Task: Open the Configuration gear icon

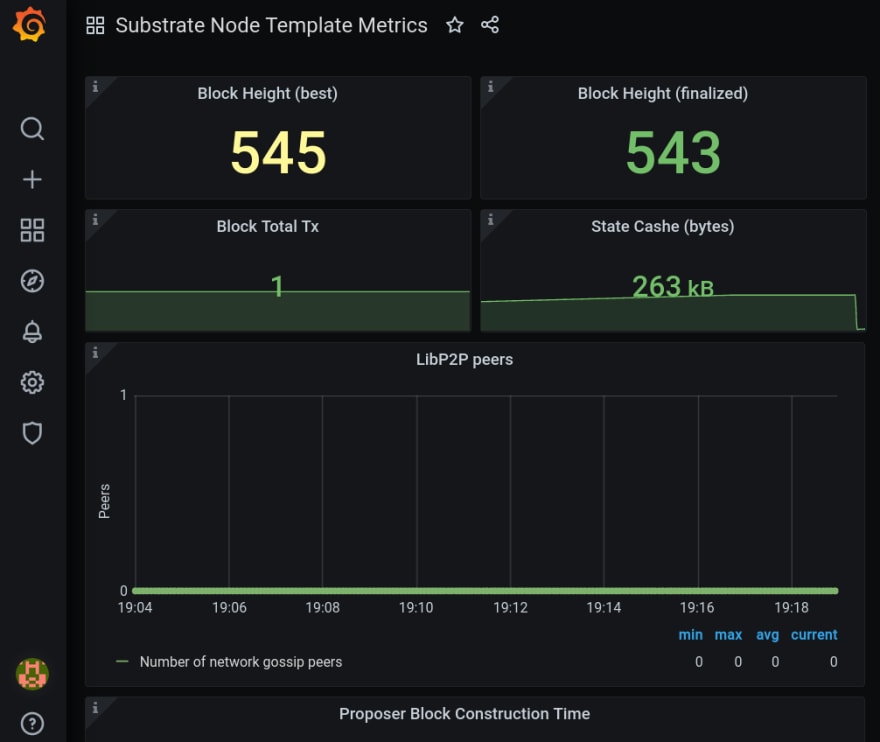Action: [32, 382]
